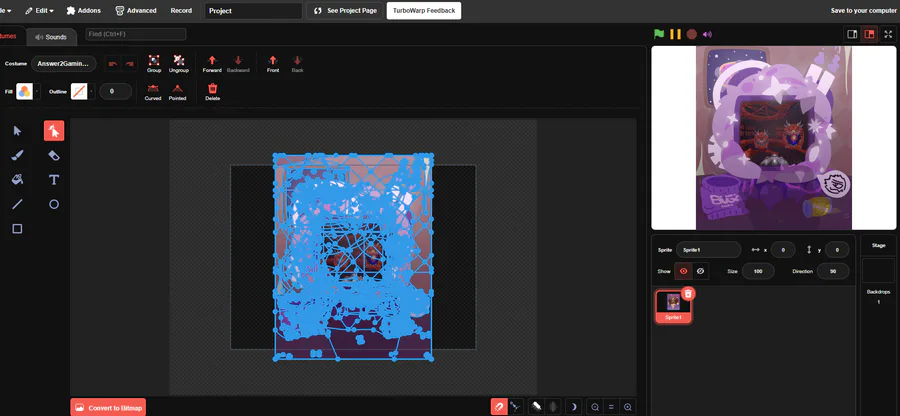Edit the outline width value
900x416 pixels.
(x=115, y=91)
